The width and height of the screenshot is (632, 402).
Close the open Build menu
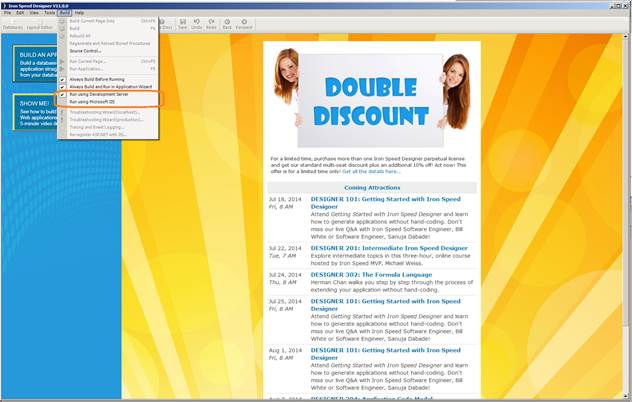point(64,13)
